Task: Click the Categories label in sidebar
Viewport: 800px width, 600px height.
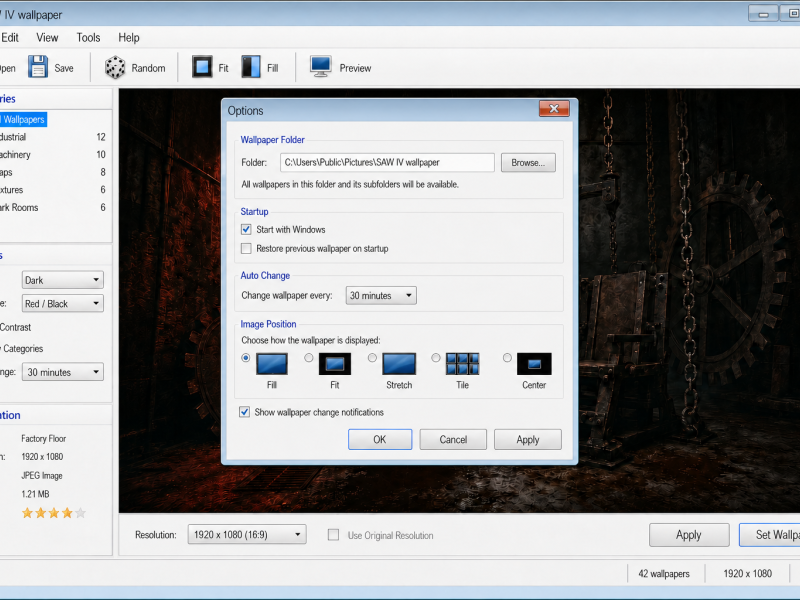Action: [23, 348]
